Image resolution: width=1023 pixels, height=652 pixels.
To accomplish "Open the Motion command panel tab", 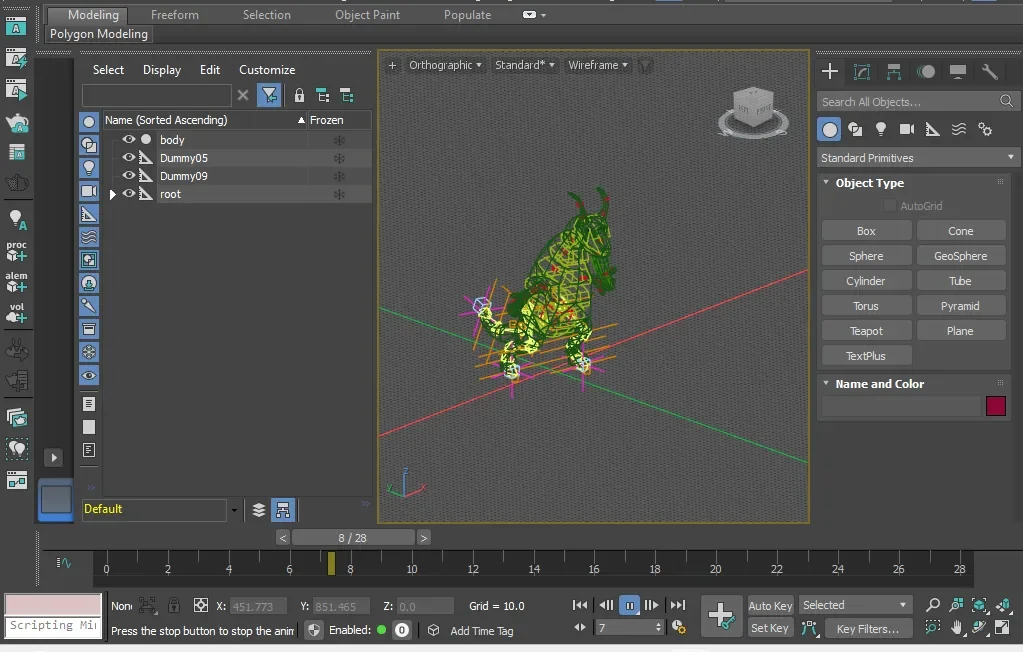I will [926, 72].
